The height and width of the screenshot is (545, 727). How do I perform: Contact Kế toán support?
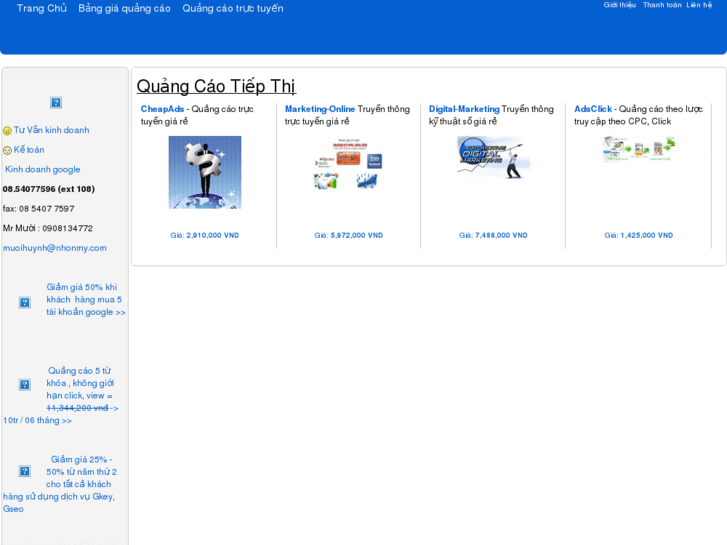pyautogui.click(x=29, y=150)
